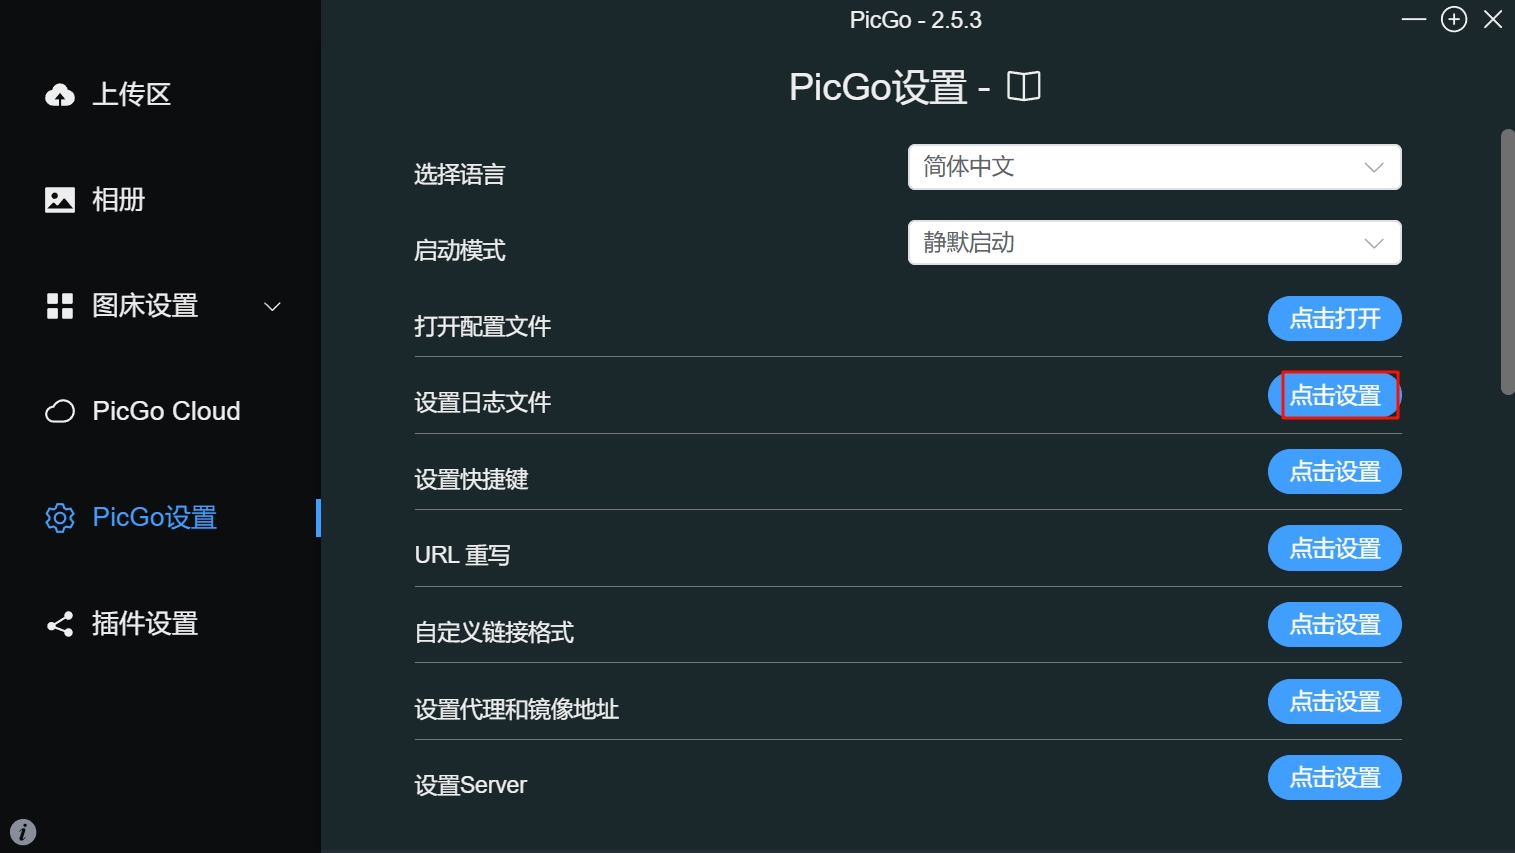Click the album picture icon
Screen dimensions: 1515x853
coord(60,200)
